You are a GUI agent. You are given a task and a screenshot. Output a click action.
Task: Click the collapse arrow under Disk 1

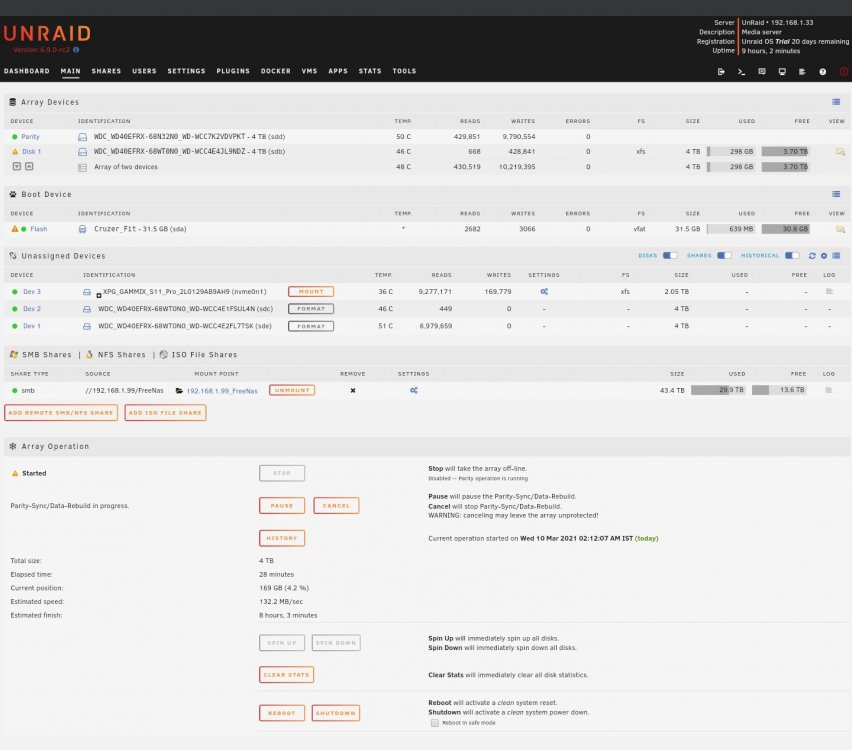point(17,166)
